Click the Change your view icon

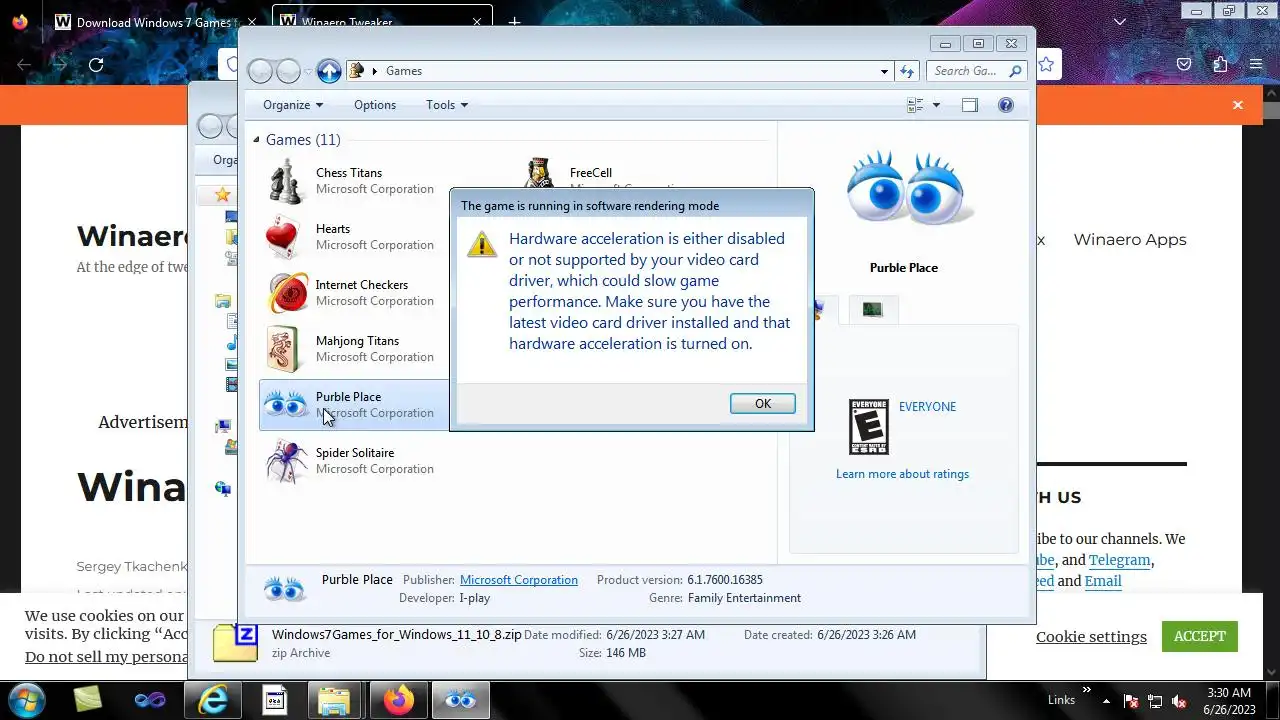[914, 105]
